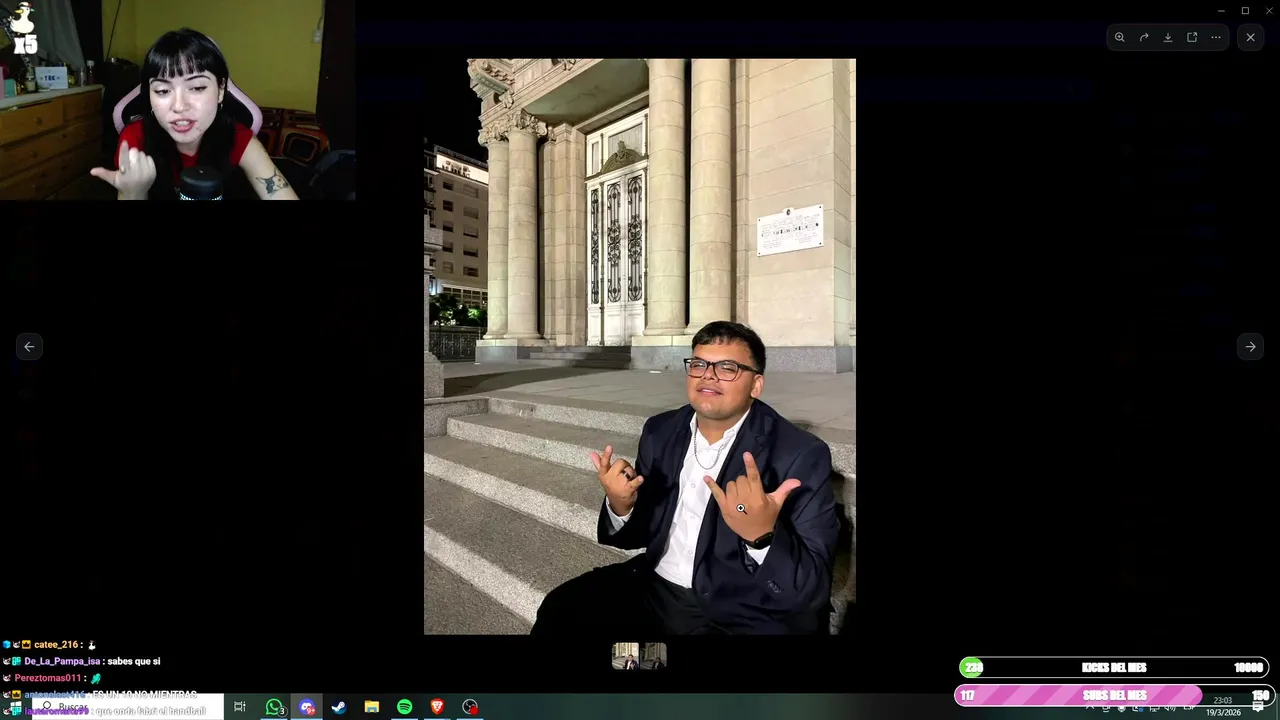Select the second thumbnail below the photo
Screen dimensions: 1280x720
point(654,656)
